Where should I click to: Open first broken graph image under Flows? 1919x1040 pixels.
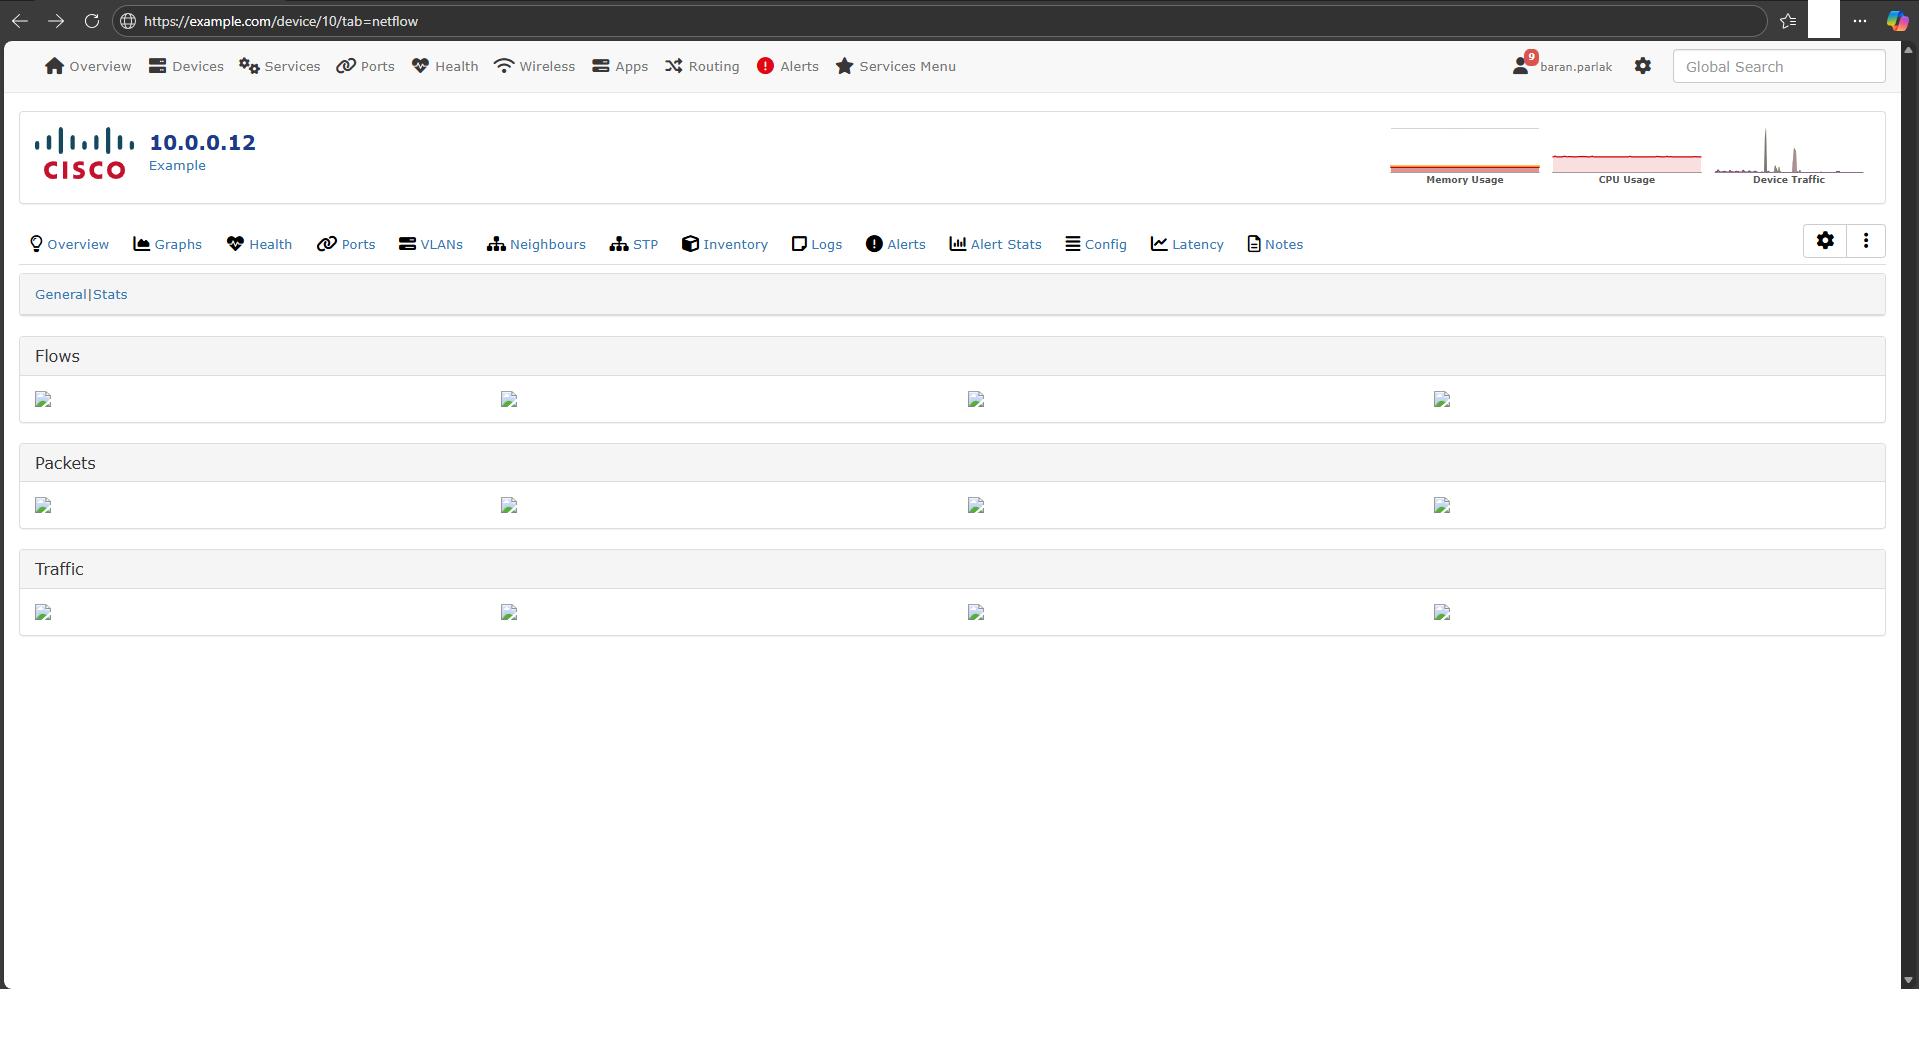(43, 399)
